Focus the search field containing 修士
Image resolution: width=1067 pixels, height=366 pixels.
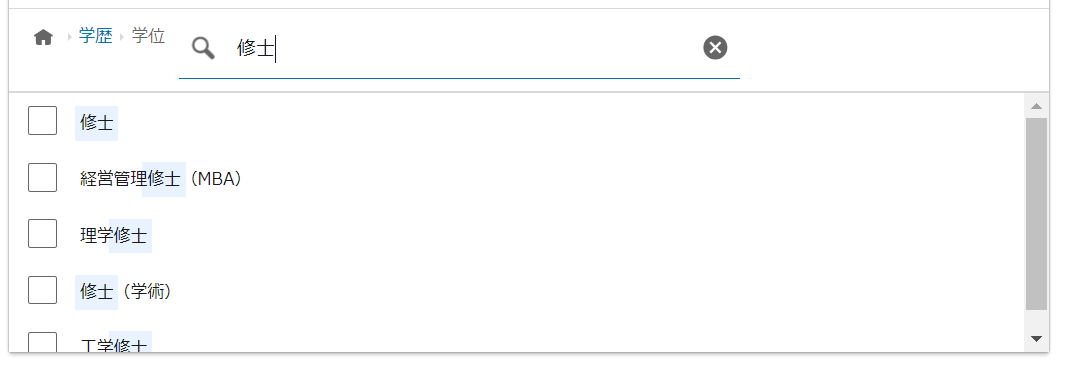459,48
